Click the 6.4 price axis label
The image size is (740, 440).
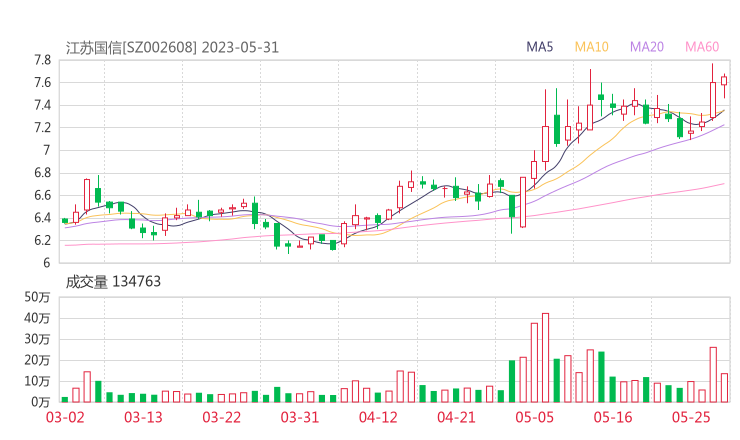coord(42,218)
